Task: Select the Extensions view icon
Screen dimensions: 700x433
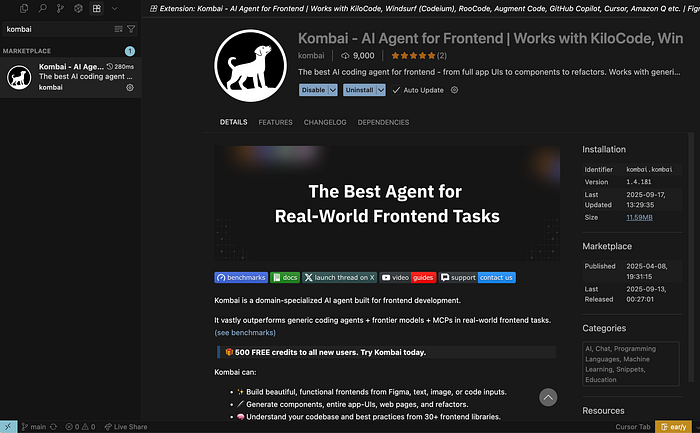Action: click(96, 8)
